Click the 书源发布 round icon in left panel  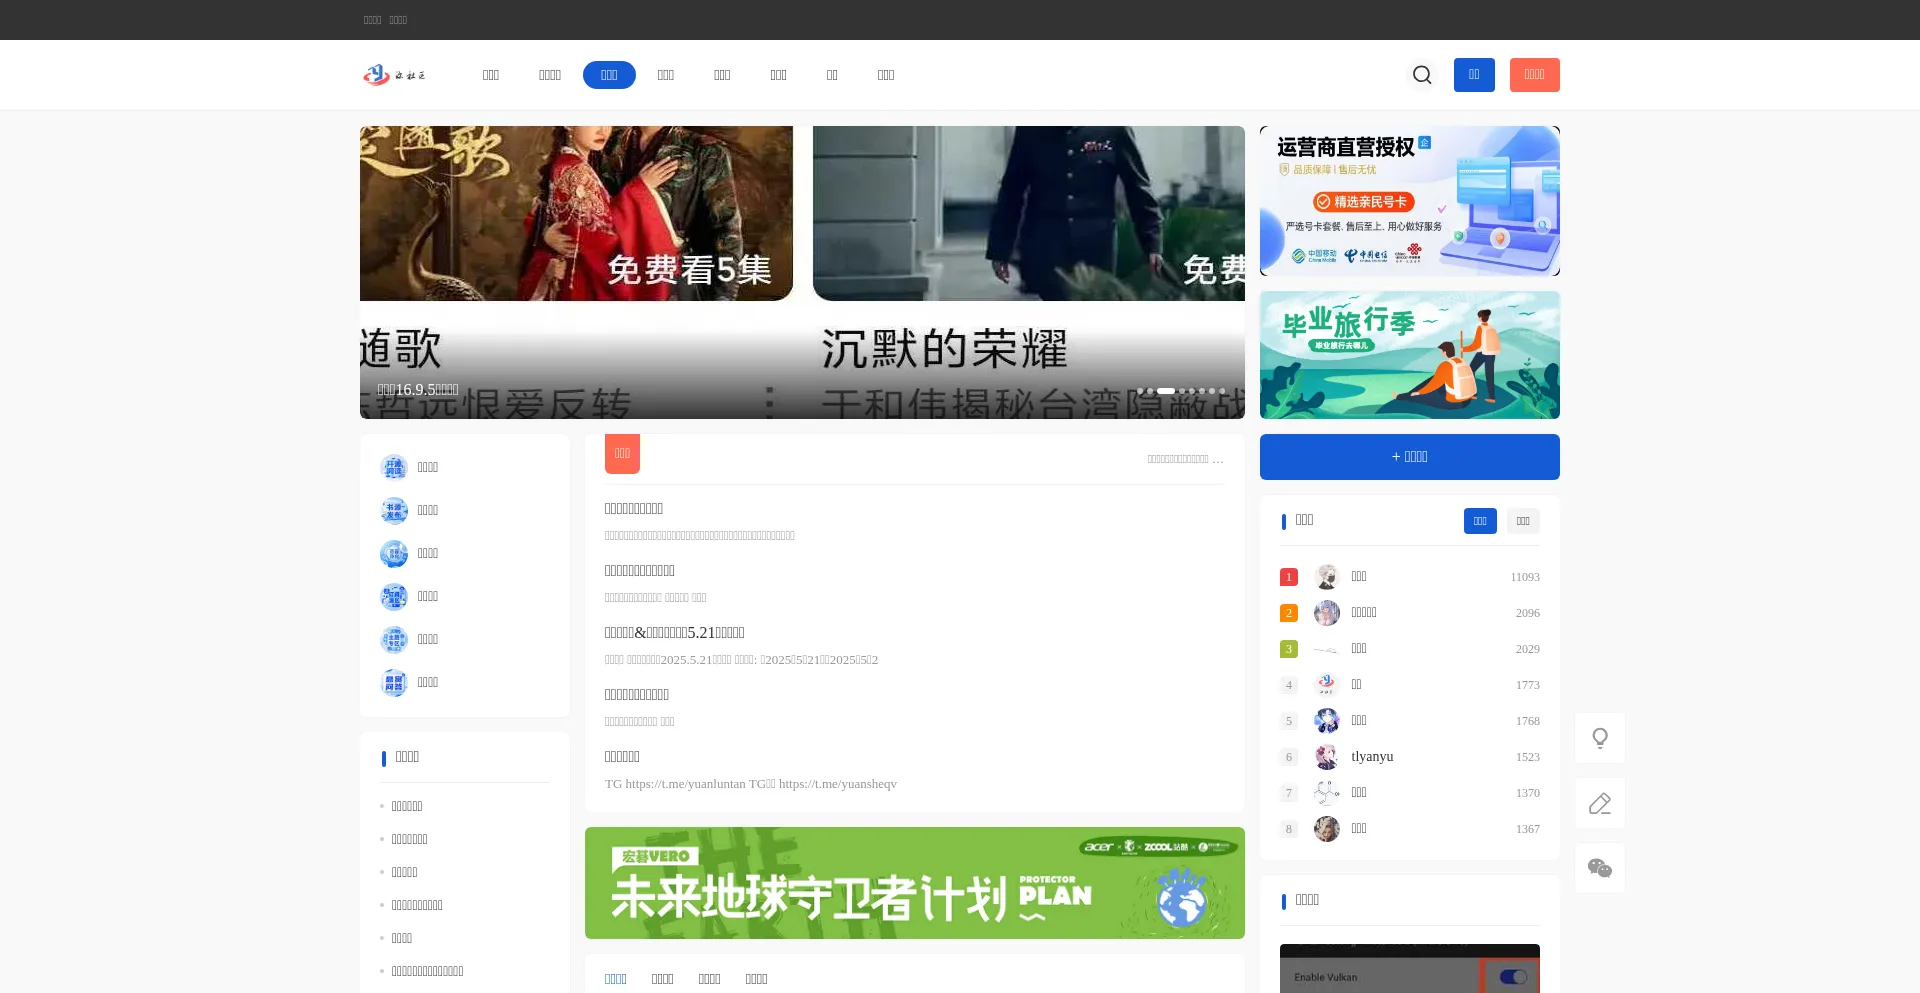point(394,510)
